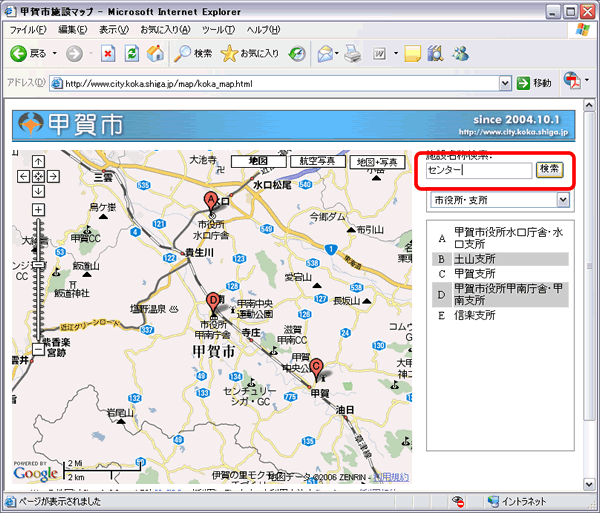Switch map to 地図 view
The width and height of the screenshot is (600, 513).
[259, 161]
